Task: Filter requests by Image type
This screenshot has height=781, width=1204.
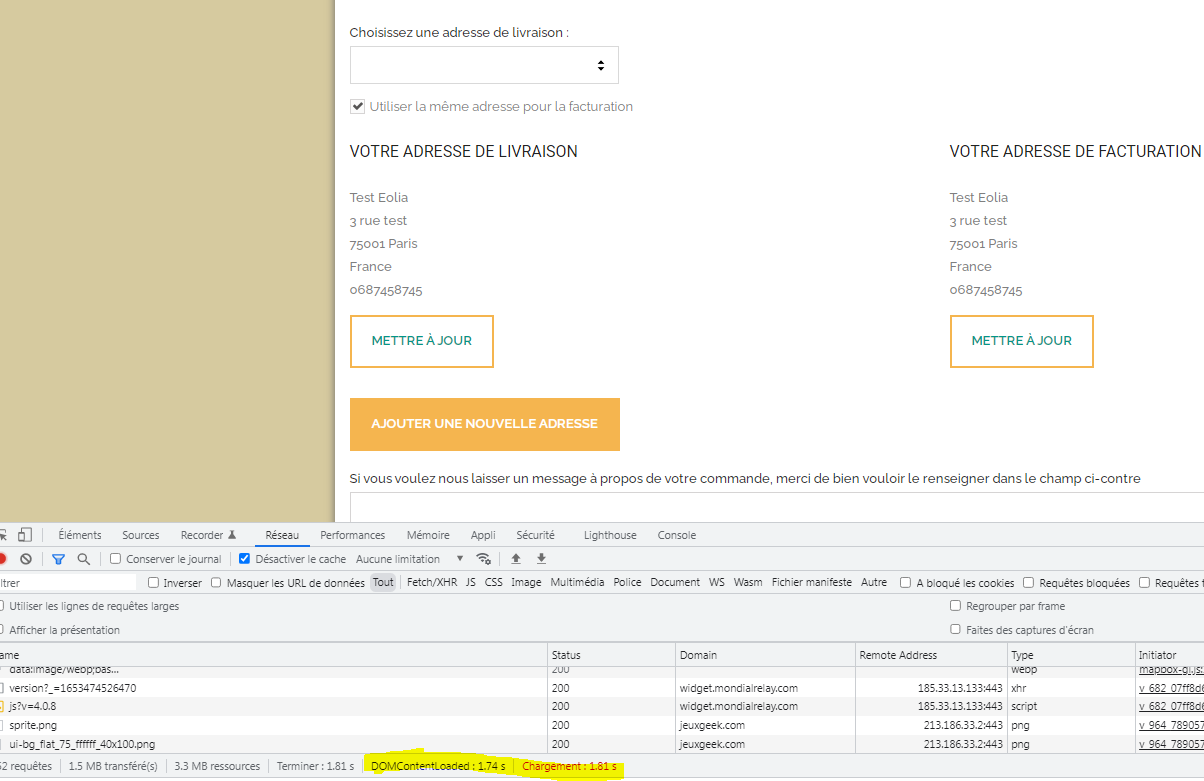Action: 526,582
